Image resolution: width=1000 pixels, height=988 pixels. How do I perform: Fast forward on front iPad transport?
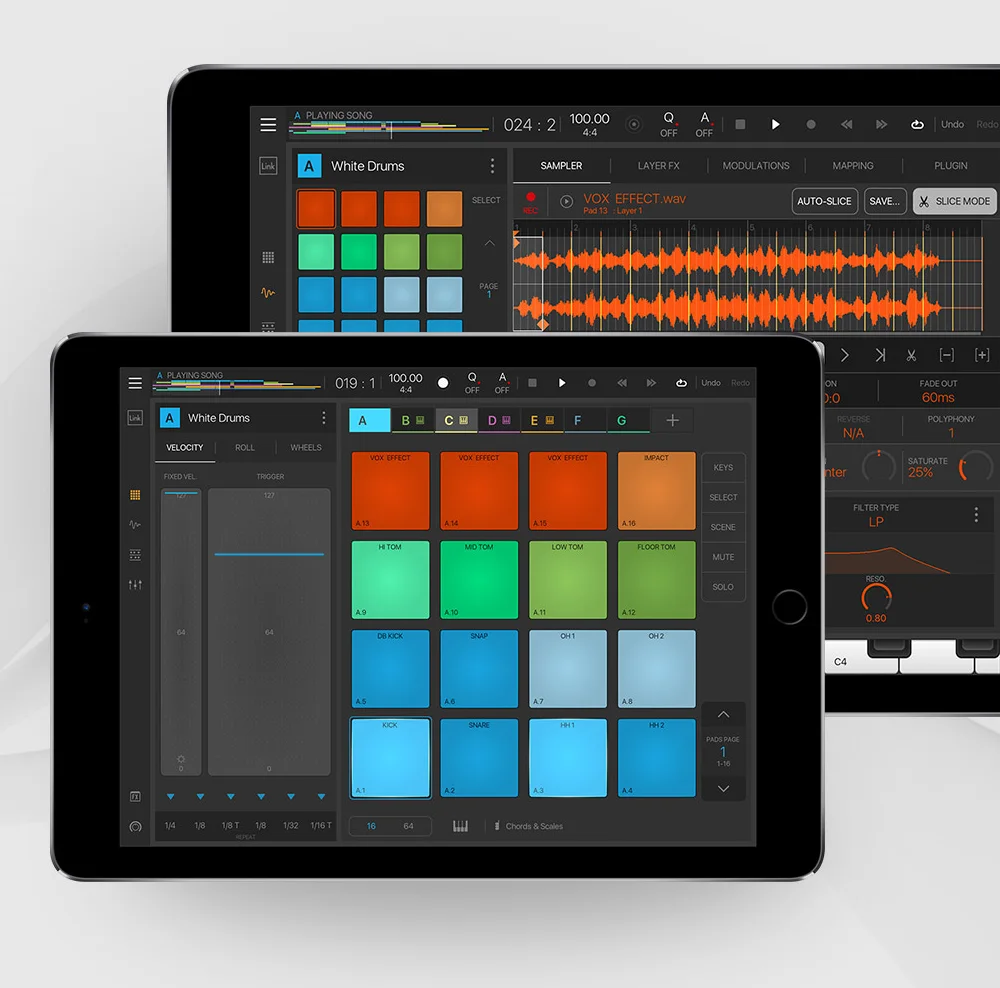651,383
